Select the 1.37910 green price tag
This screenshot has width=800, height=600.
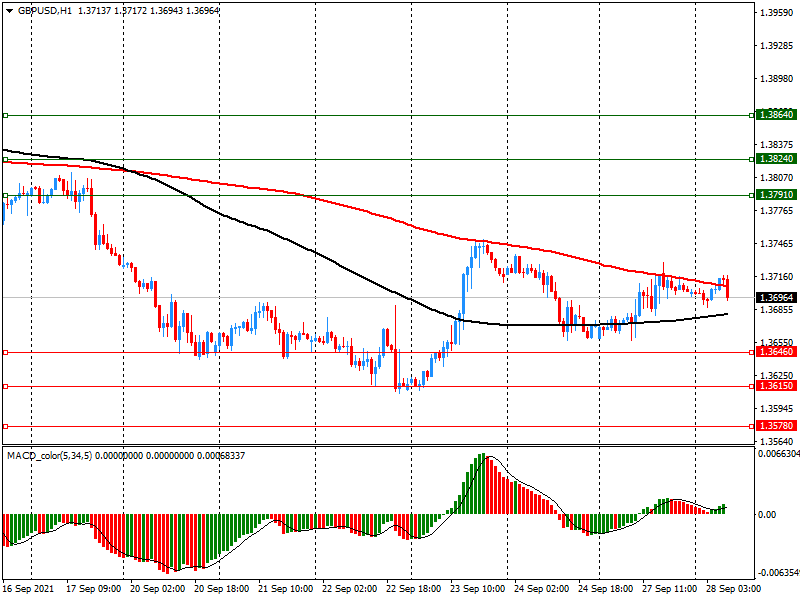(x=776, y=194)
